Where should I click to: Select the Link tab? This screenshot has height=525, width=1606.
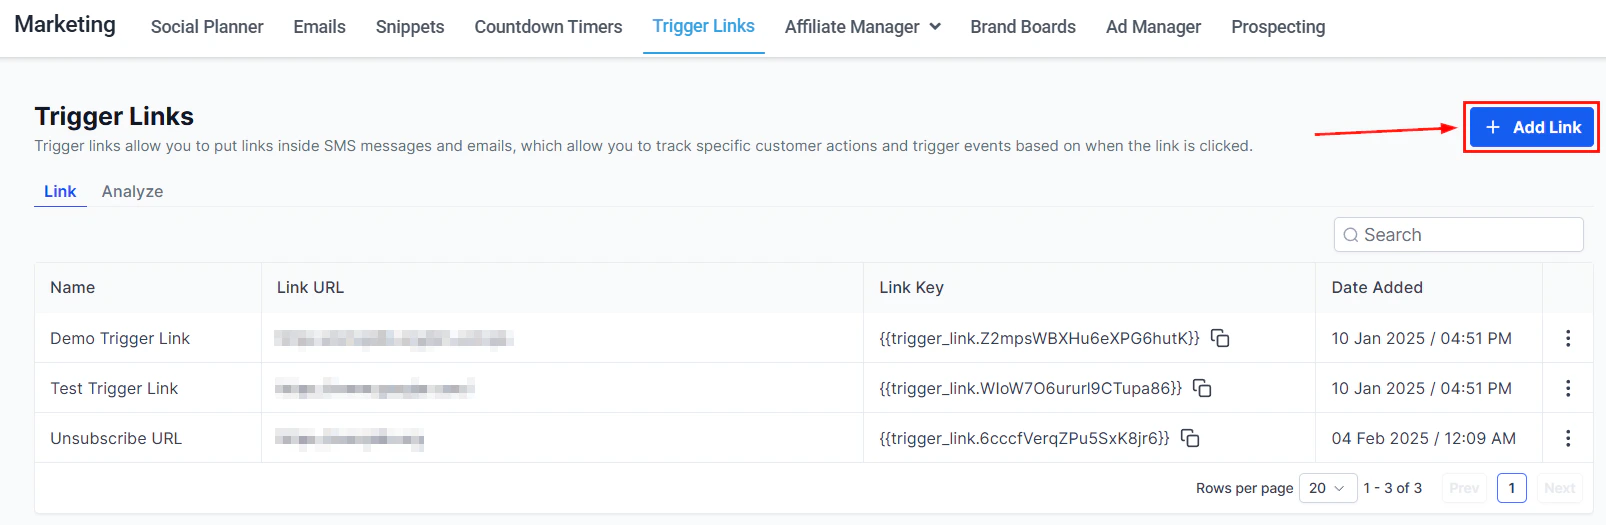pyautogui.click(x=60, y=191)
